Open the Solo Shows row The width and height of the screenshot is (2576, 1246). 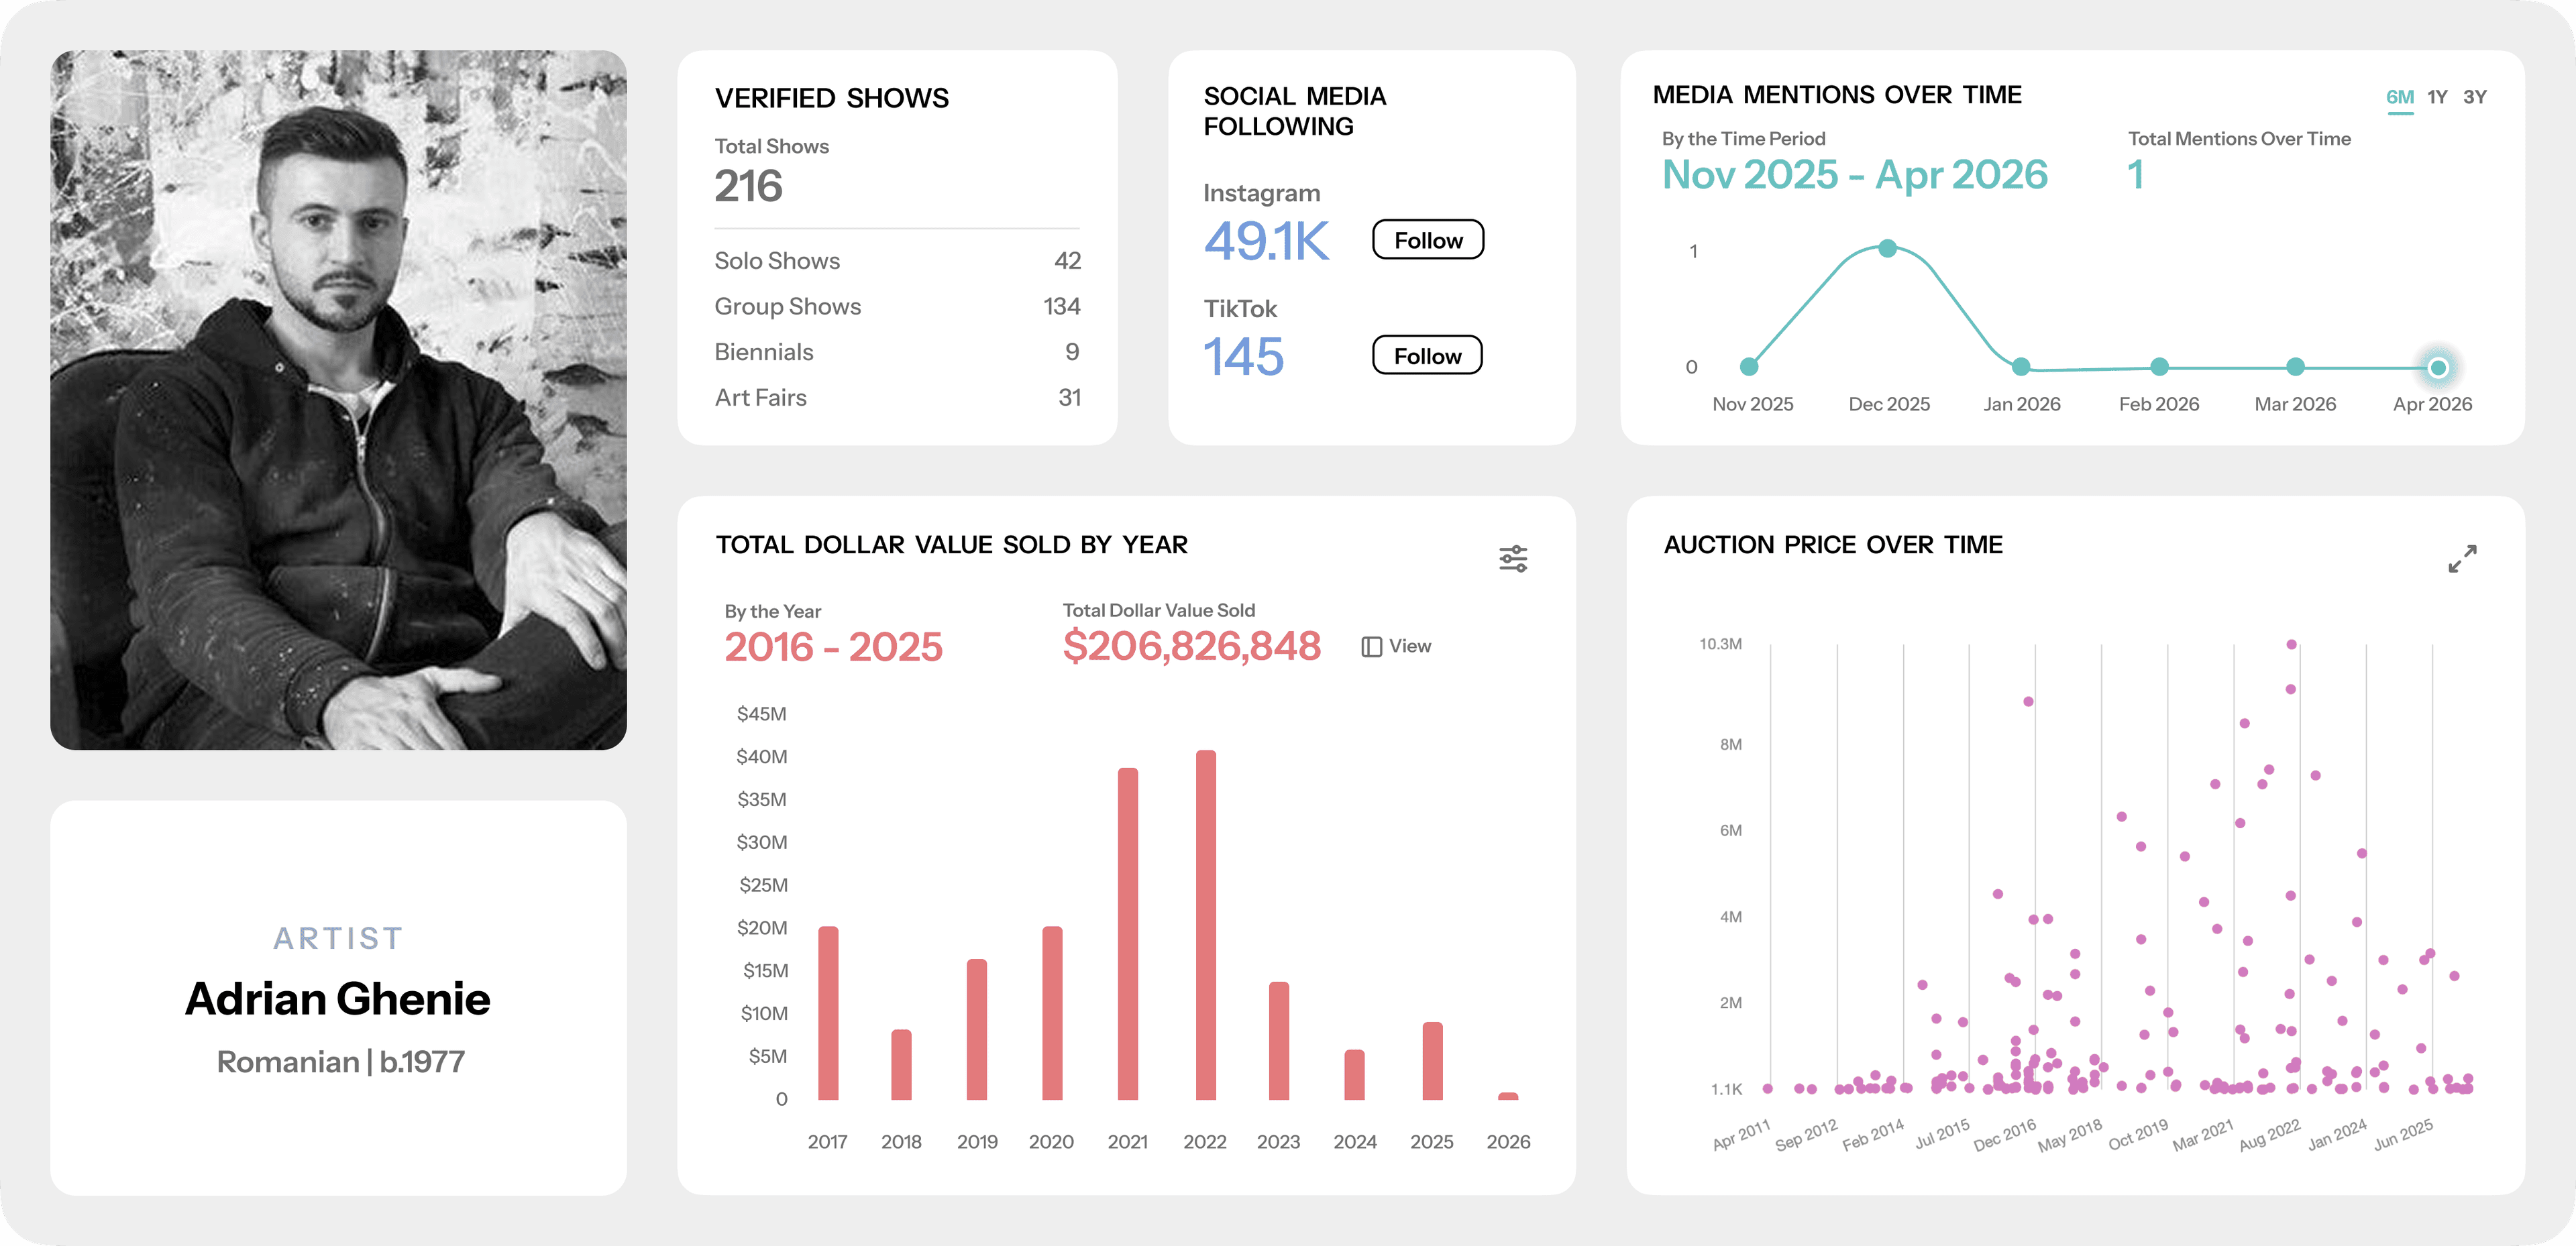tap(897, 261)
